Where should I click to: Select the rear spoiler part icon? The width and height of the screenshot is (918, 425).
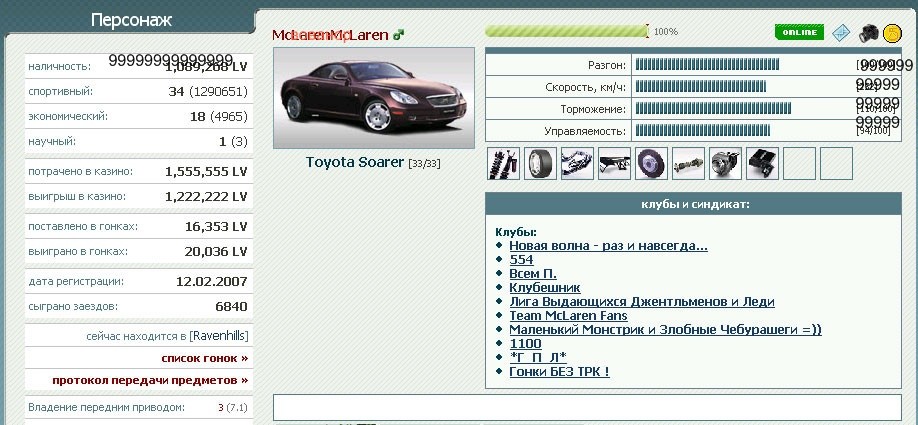[x=614, y=163]
